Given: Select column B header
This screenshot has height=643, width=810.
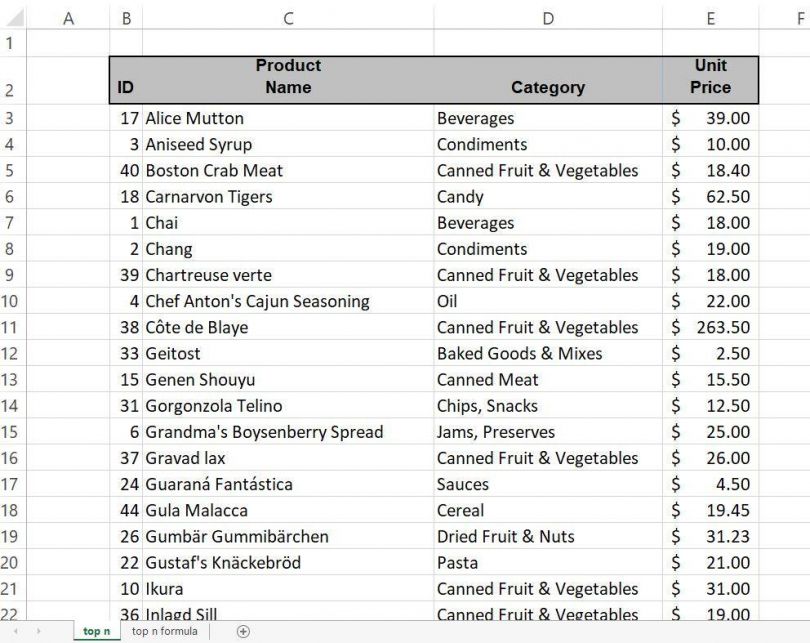Looking at the screenshot, I should (x=126, y=18).
